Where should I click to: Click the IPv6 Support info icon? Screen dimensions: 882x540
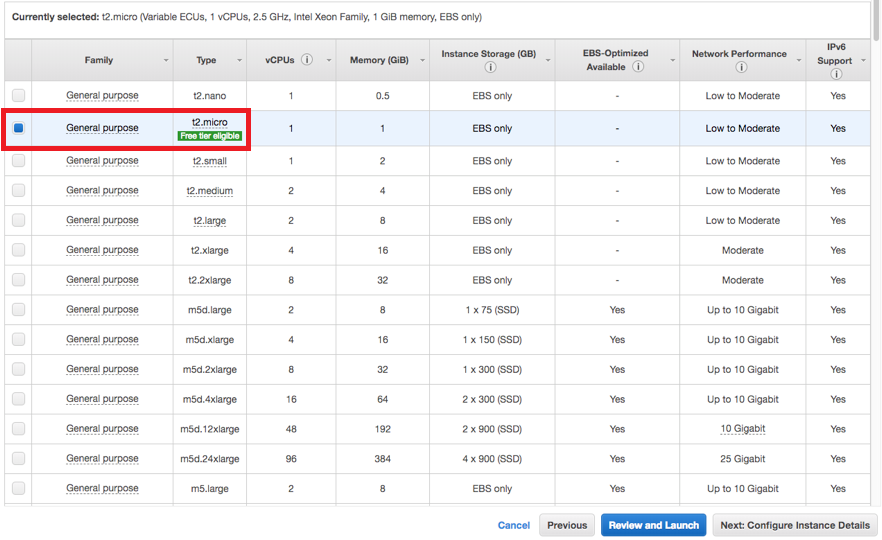coord(836,74)
